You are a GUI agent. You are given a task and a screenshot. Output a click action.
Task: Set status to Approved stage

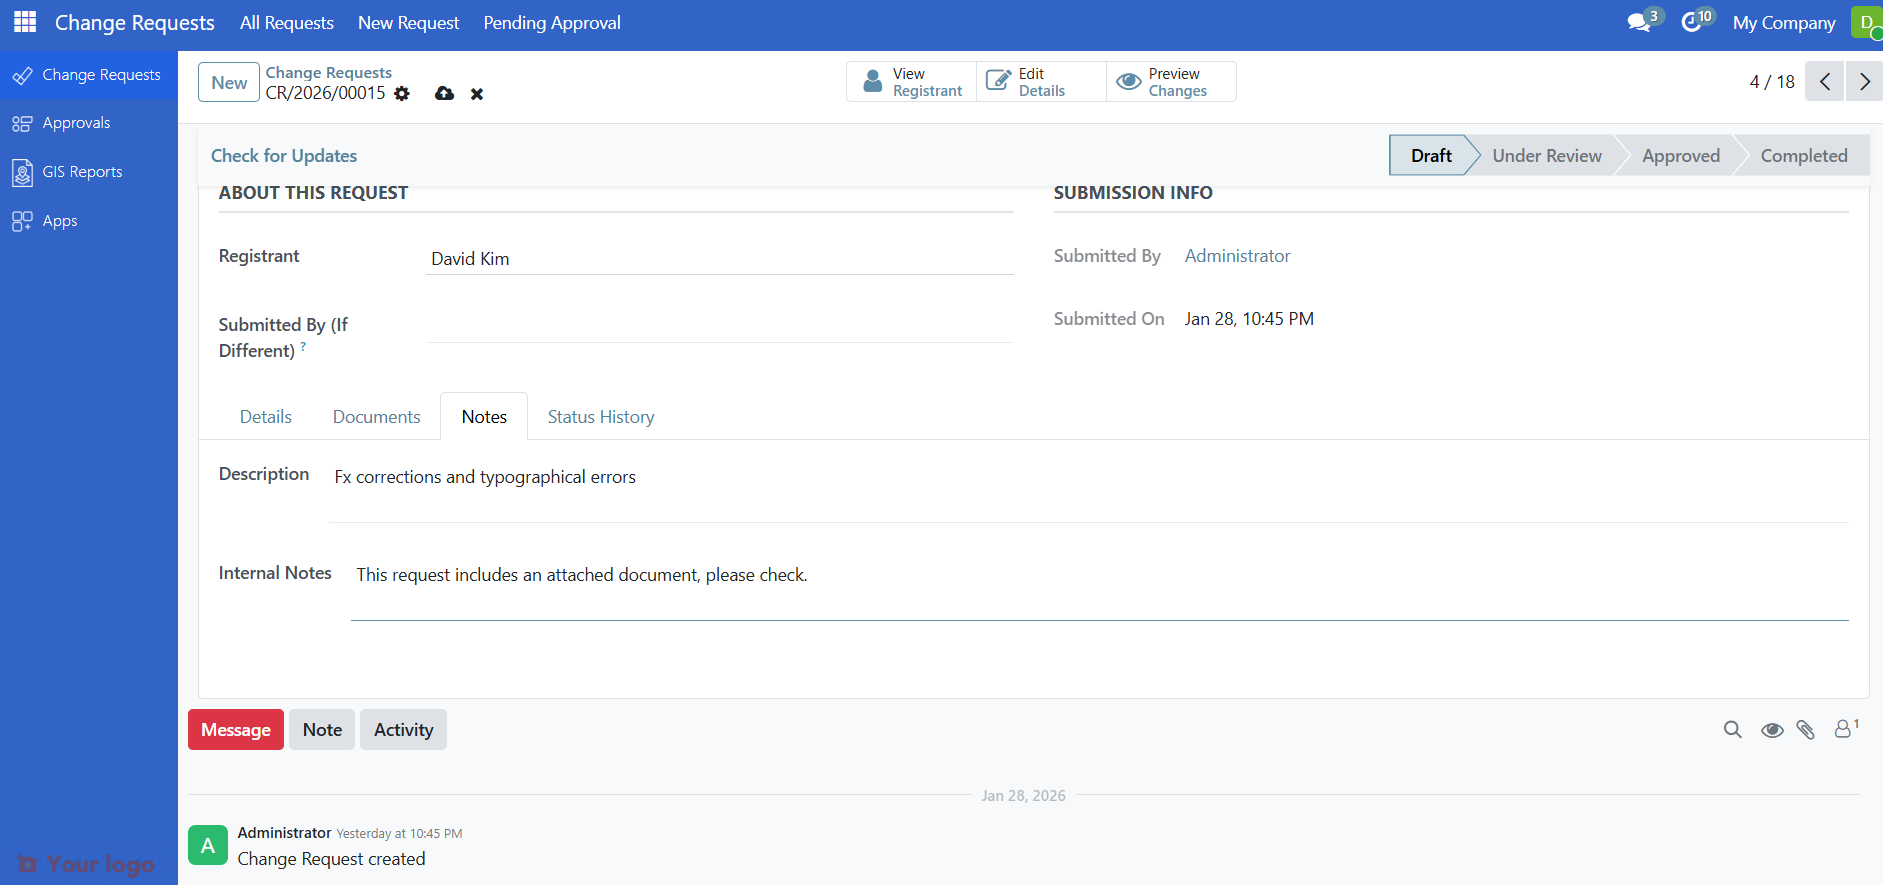pos(1680,156)
